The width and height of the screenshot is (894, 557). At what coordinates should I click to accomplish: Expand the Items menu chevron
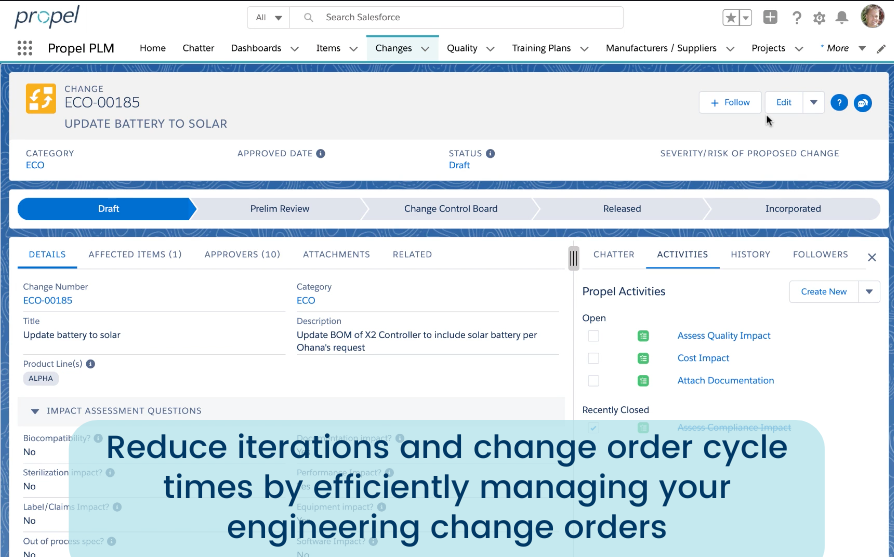[x=353, y=49]
